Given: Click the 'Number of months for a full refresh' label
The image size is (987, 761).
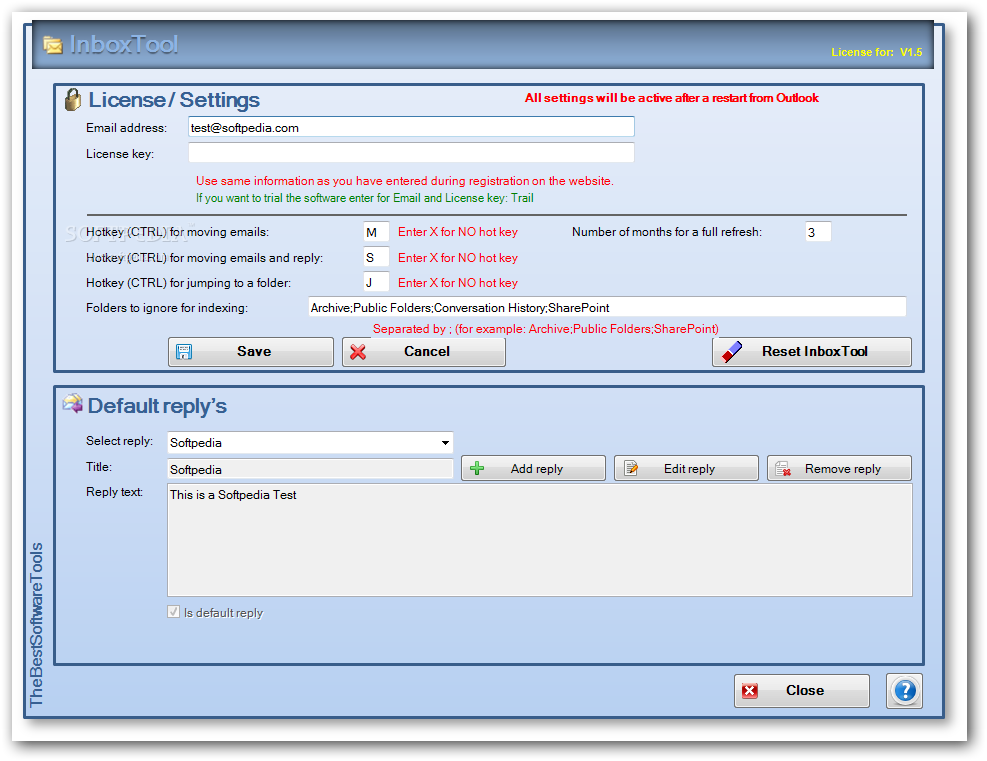Looking at the screenshot, I should [x=667, y=232].
